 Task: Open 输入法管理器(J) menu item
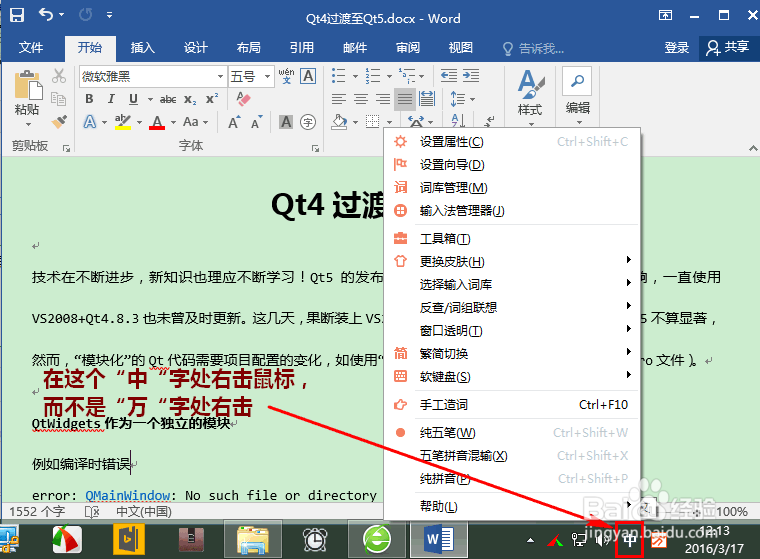point(512,211)
